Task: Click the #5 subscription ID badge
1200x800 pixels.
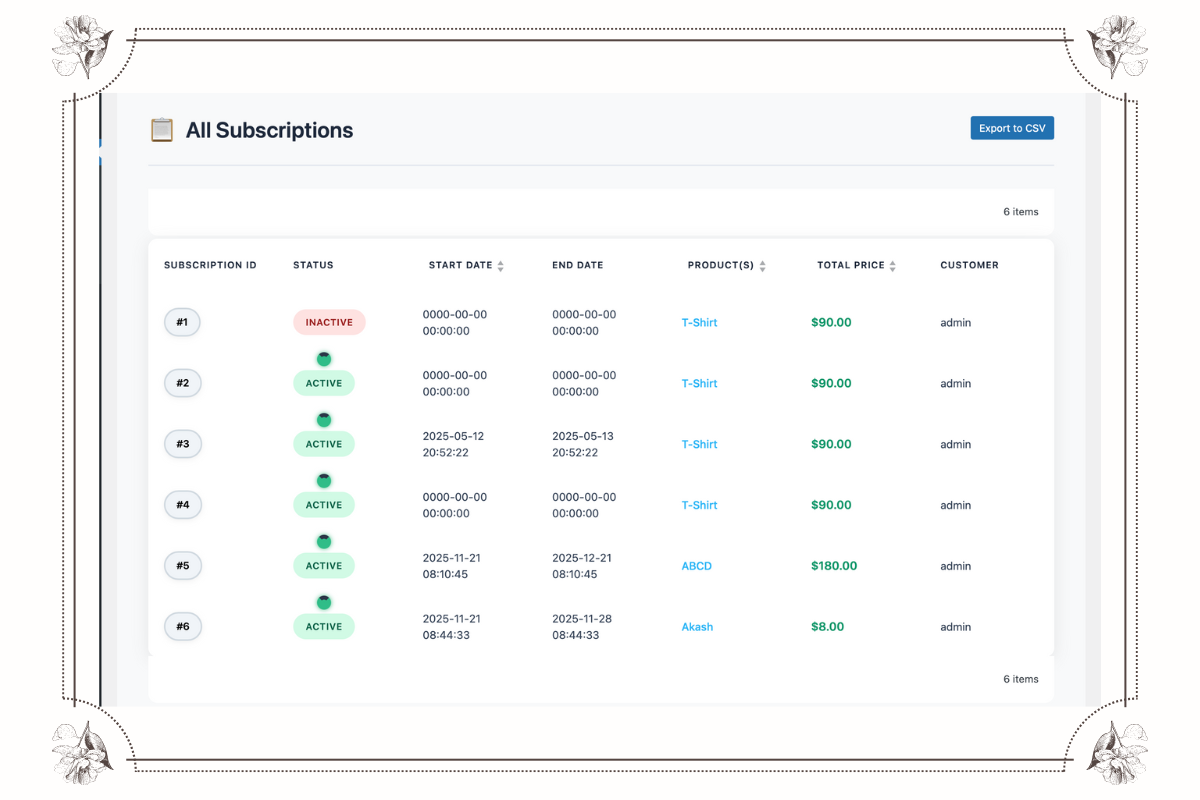Action: pos(182,566)
